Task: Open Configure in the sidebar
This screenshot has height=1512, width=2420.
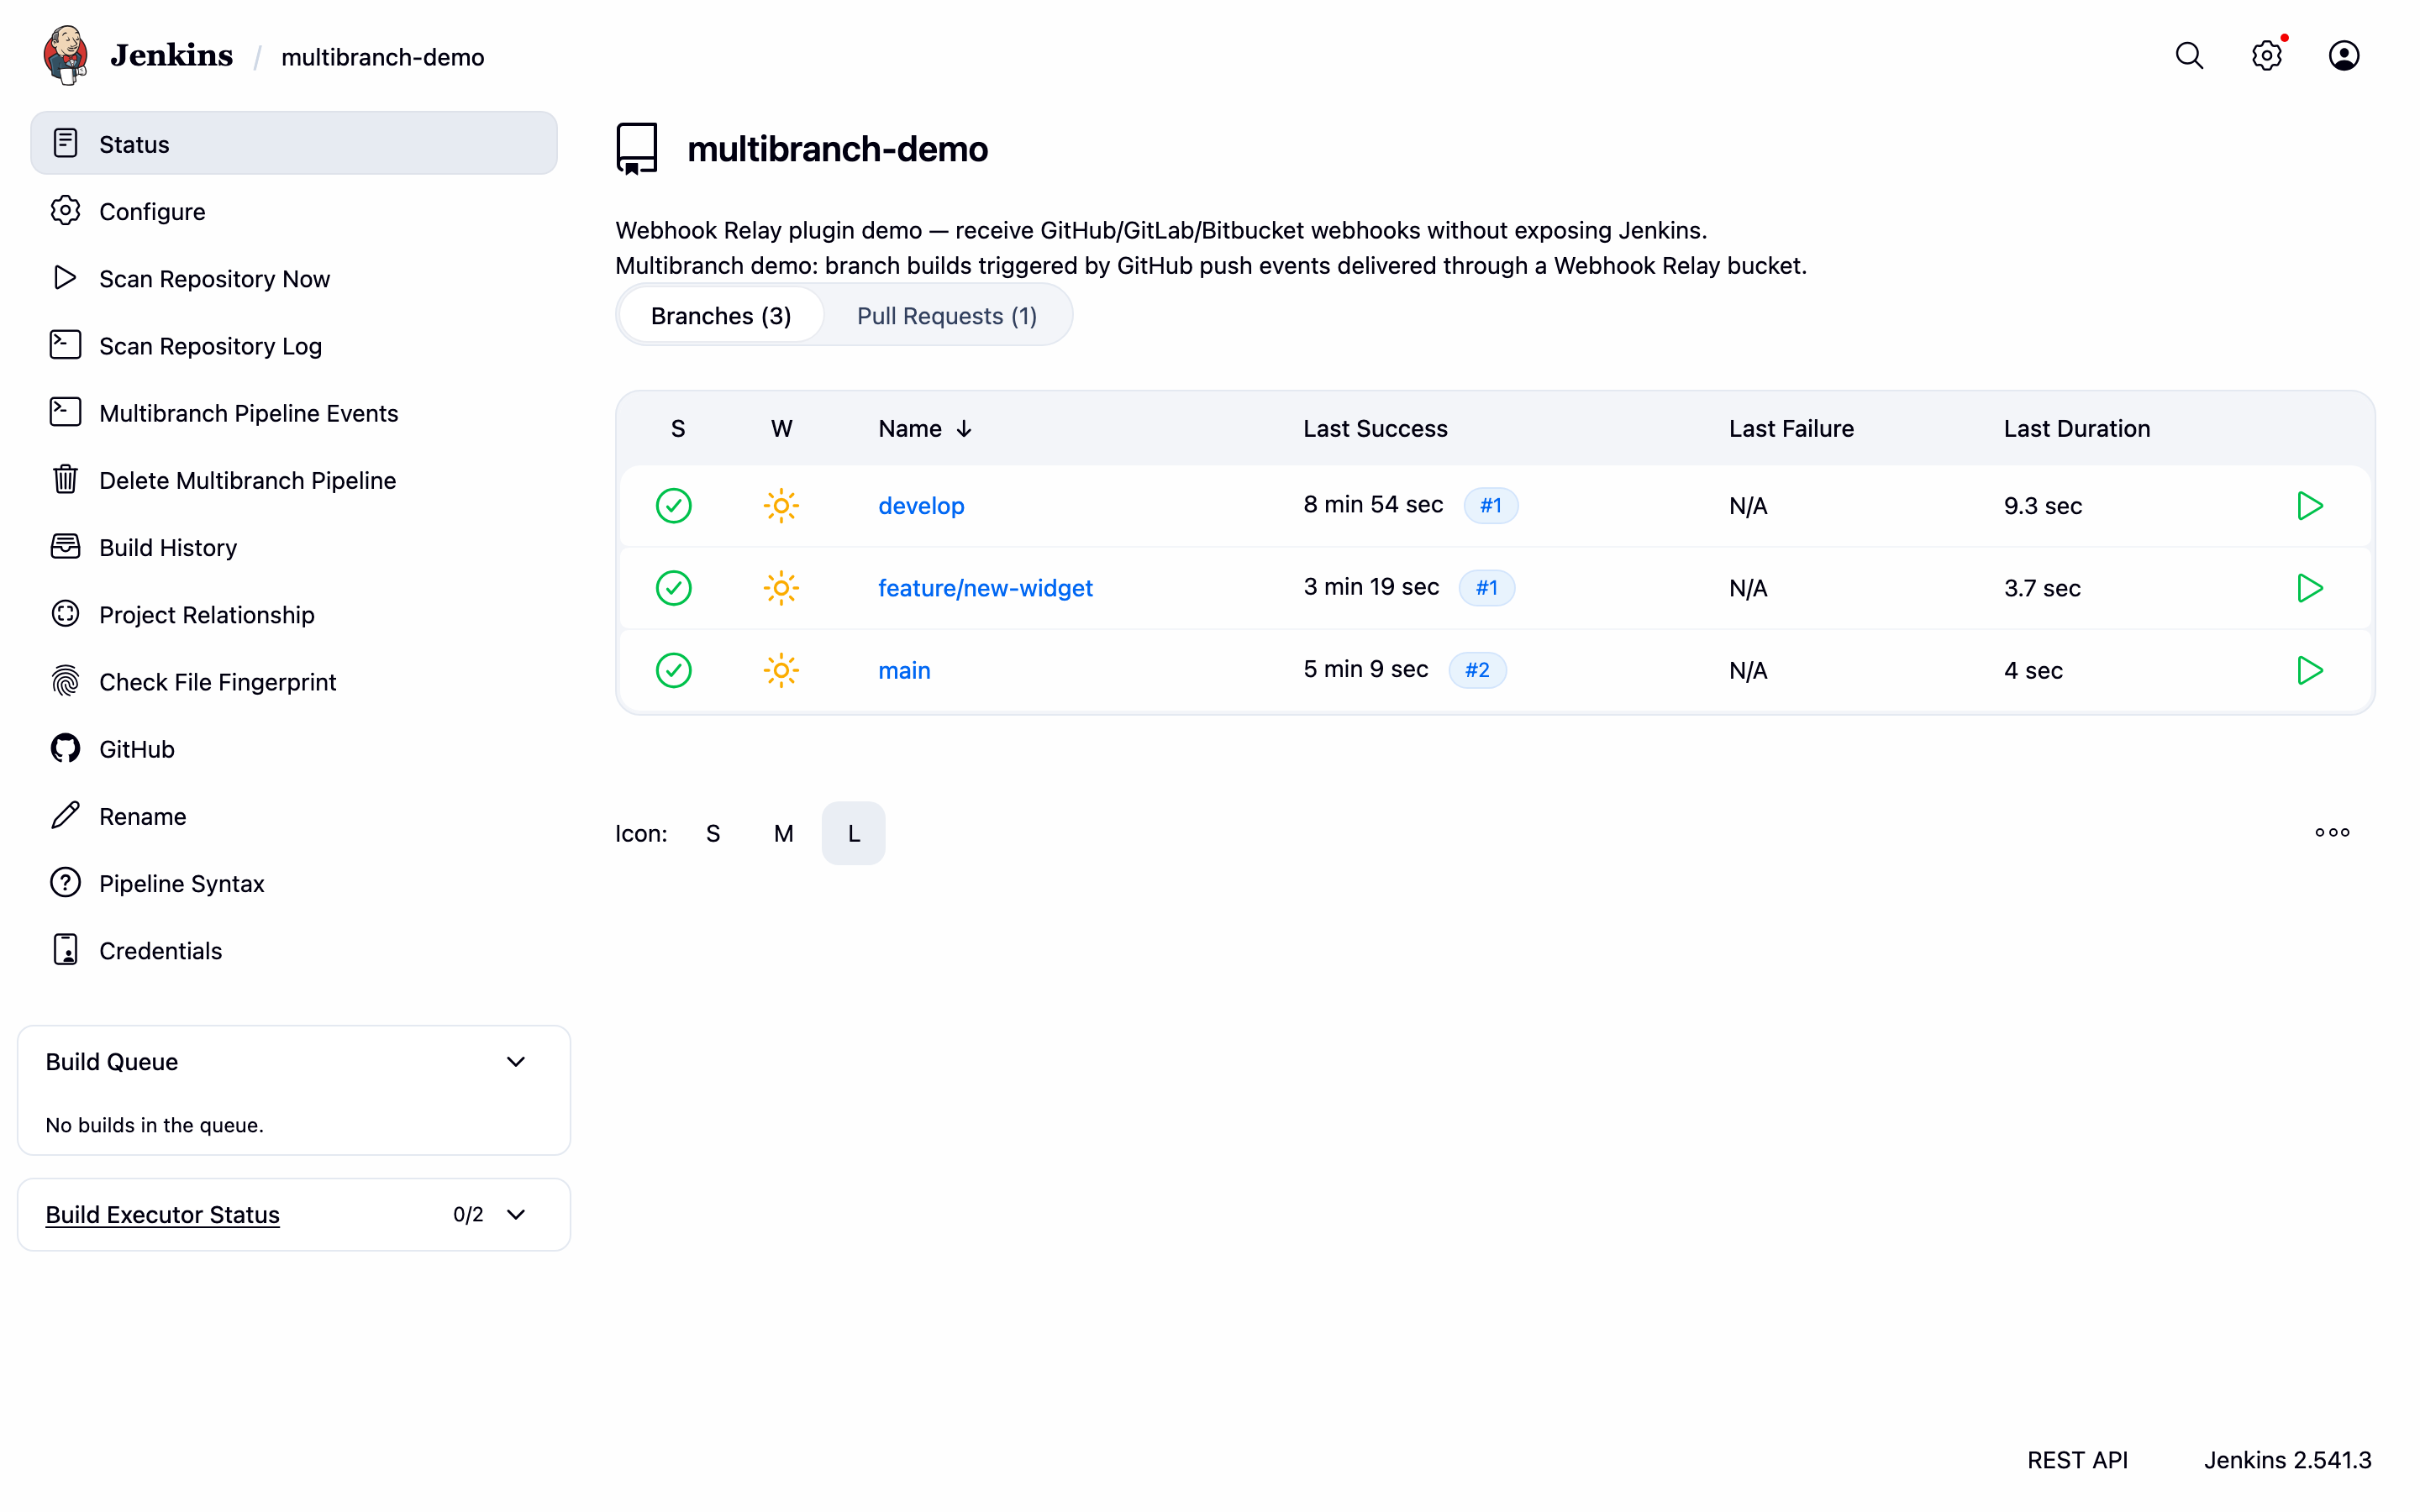Action: coord(294,211)
